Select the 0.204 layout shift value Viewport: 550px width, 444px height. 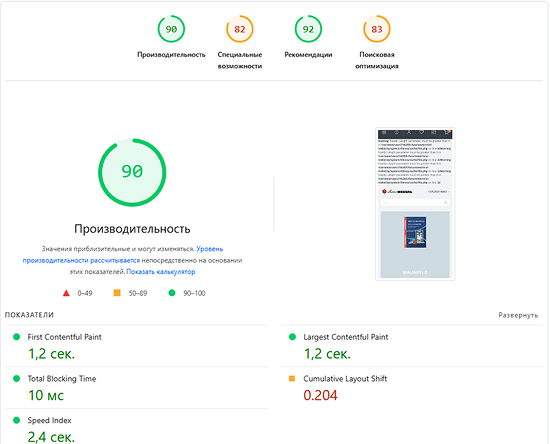click(x=320, y=395)
